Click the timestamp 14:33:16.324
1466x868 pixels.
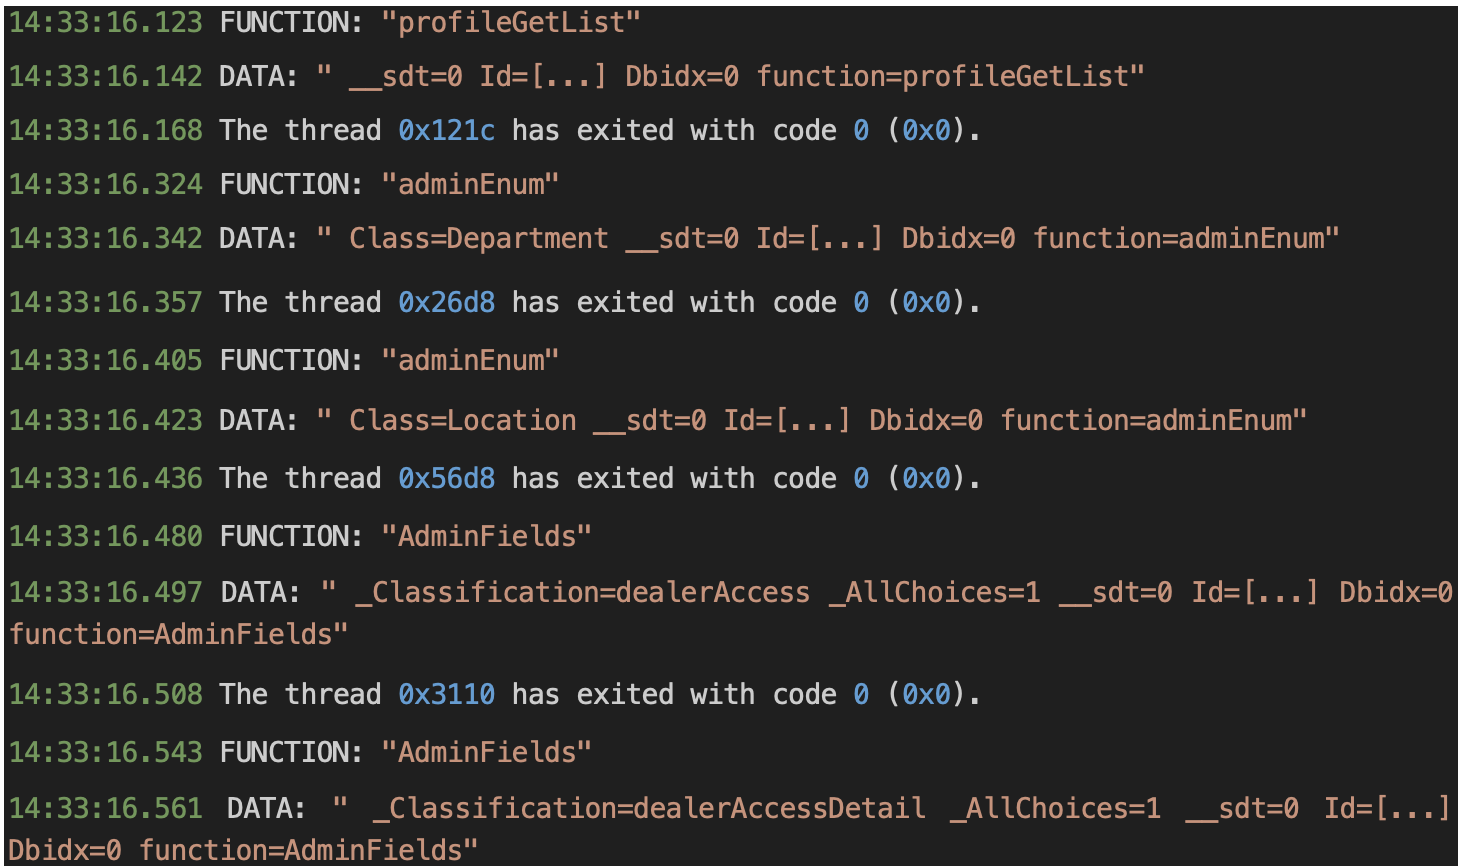click(106, 184)
